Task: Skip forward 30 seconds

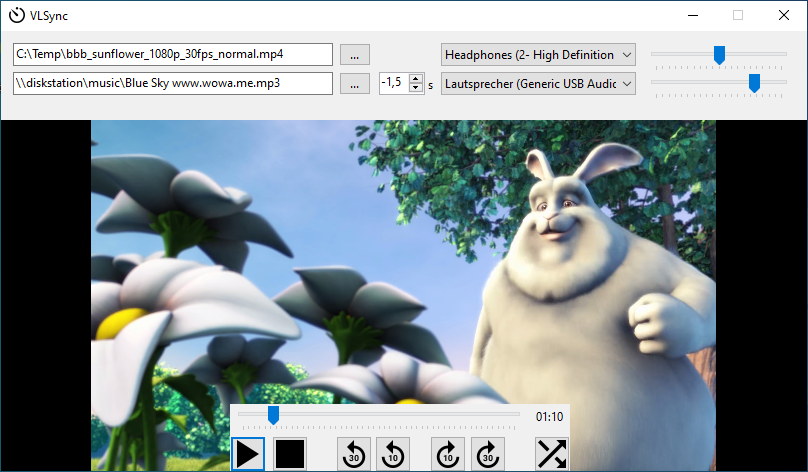Action: [x=487, y=454]
